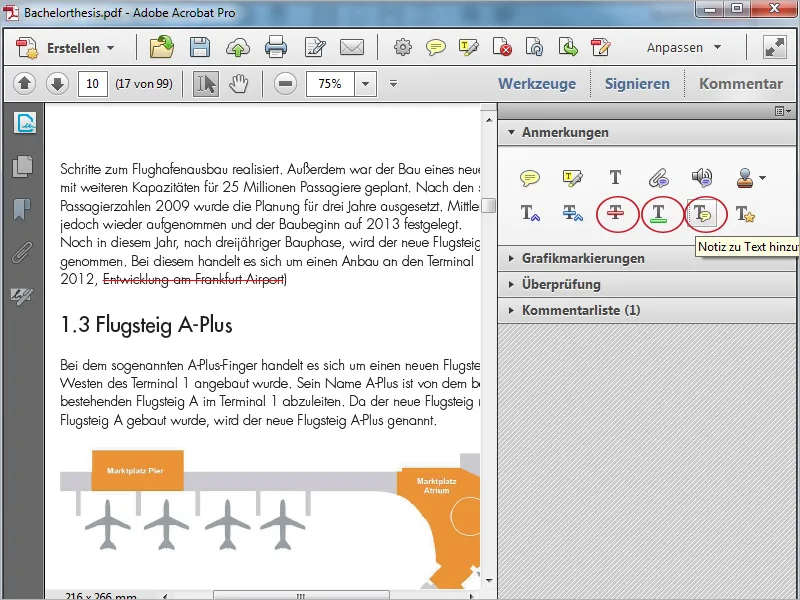
Task: Open the Kommentar pane
Action: click(741, 84)
